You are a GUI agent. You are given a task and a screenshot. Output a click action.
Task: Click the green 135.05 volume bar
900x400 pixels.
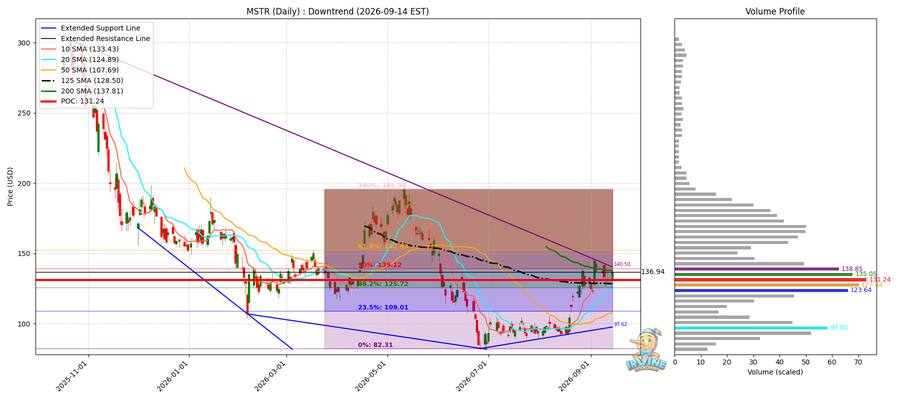pos(763,274)
